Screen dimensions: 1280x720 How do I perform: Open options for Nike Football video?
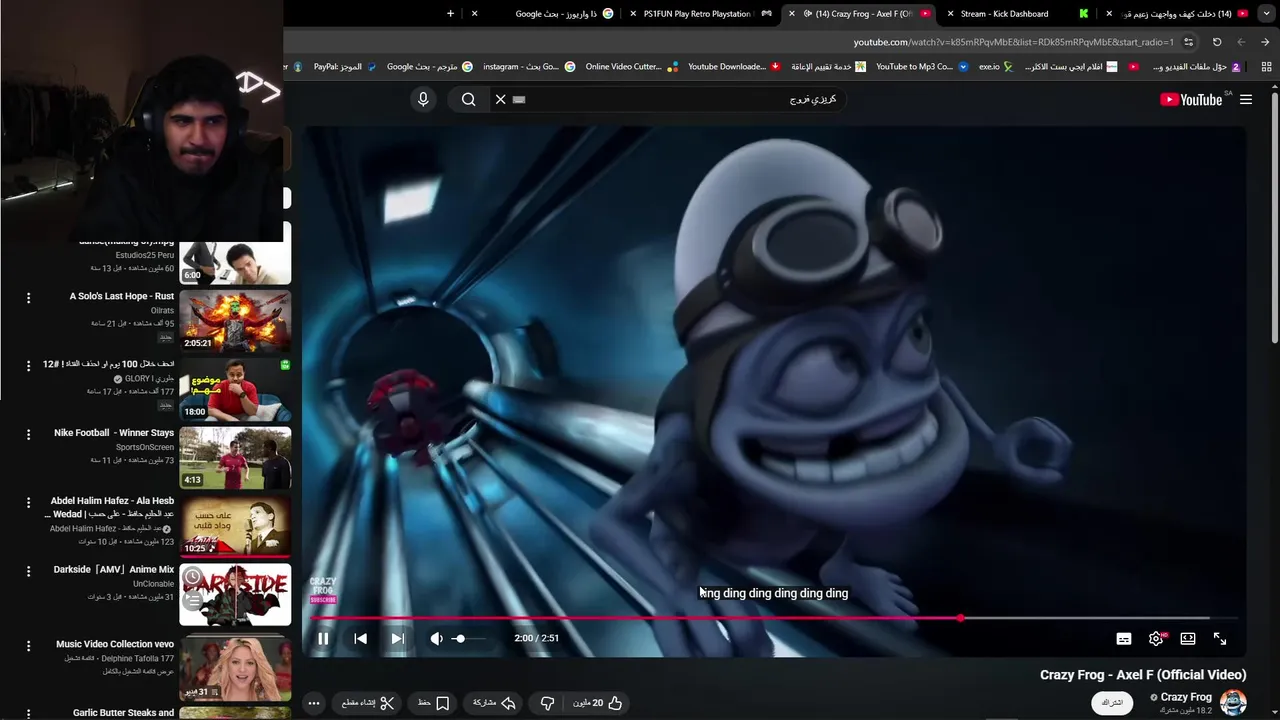28,435
